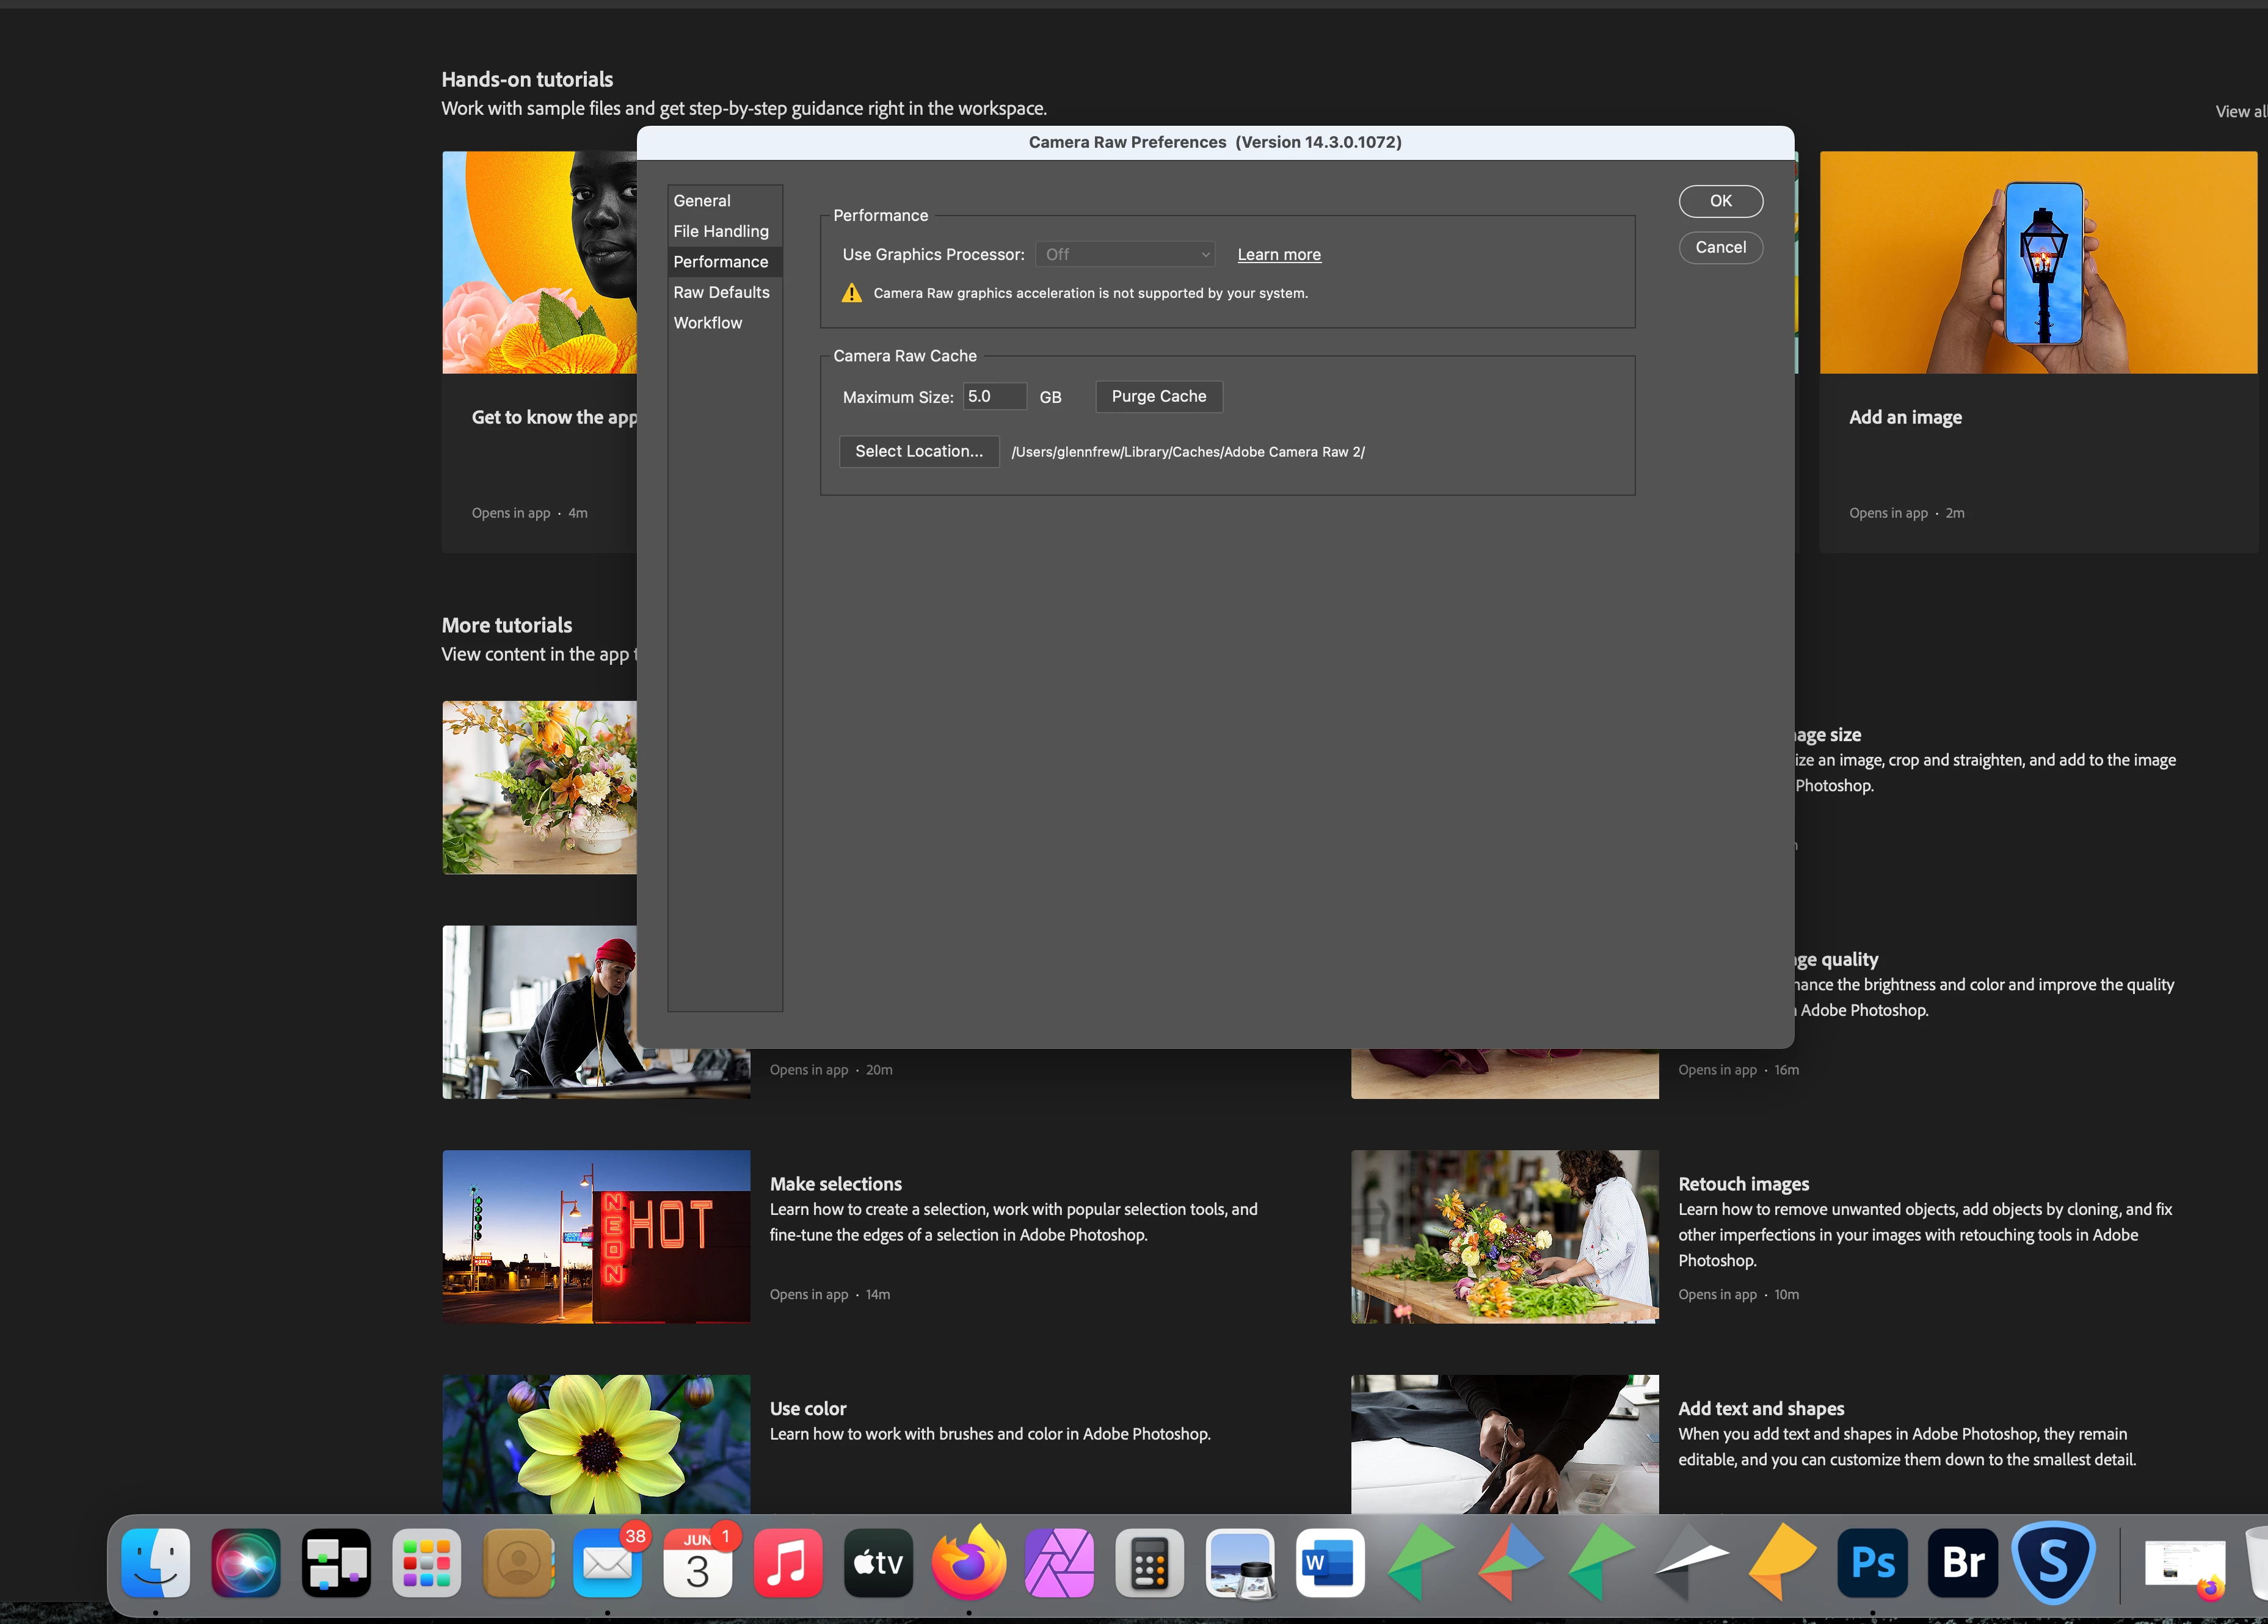Open Affinity Photo from the dock
This screenshot has width=2268, height=1624.
(1059, 1562)
